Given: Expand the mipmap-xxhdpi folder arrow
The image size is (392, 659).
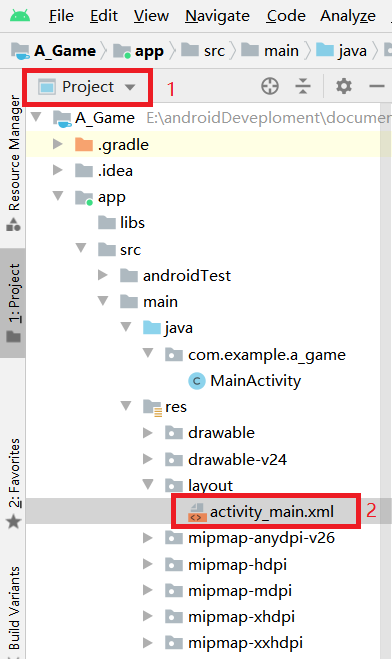Looking at the screenshot, I should 147,642.
